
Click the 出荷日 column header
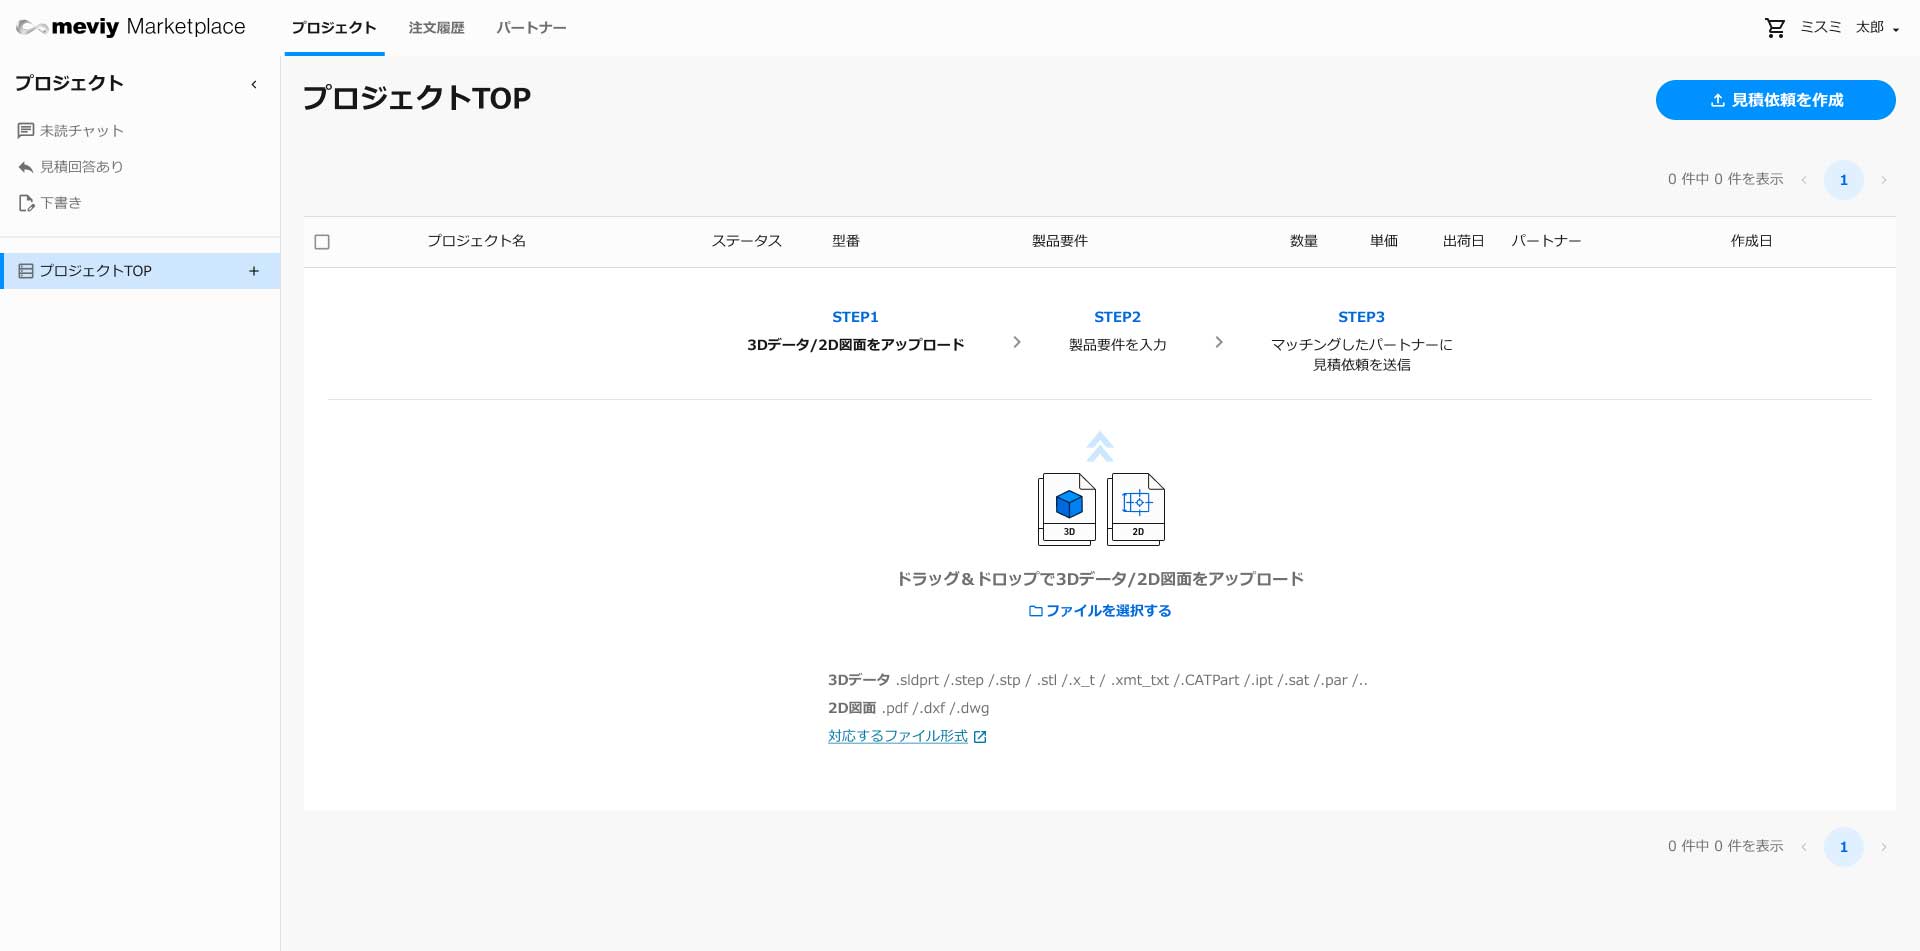coord(1463,241)
